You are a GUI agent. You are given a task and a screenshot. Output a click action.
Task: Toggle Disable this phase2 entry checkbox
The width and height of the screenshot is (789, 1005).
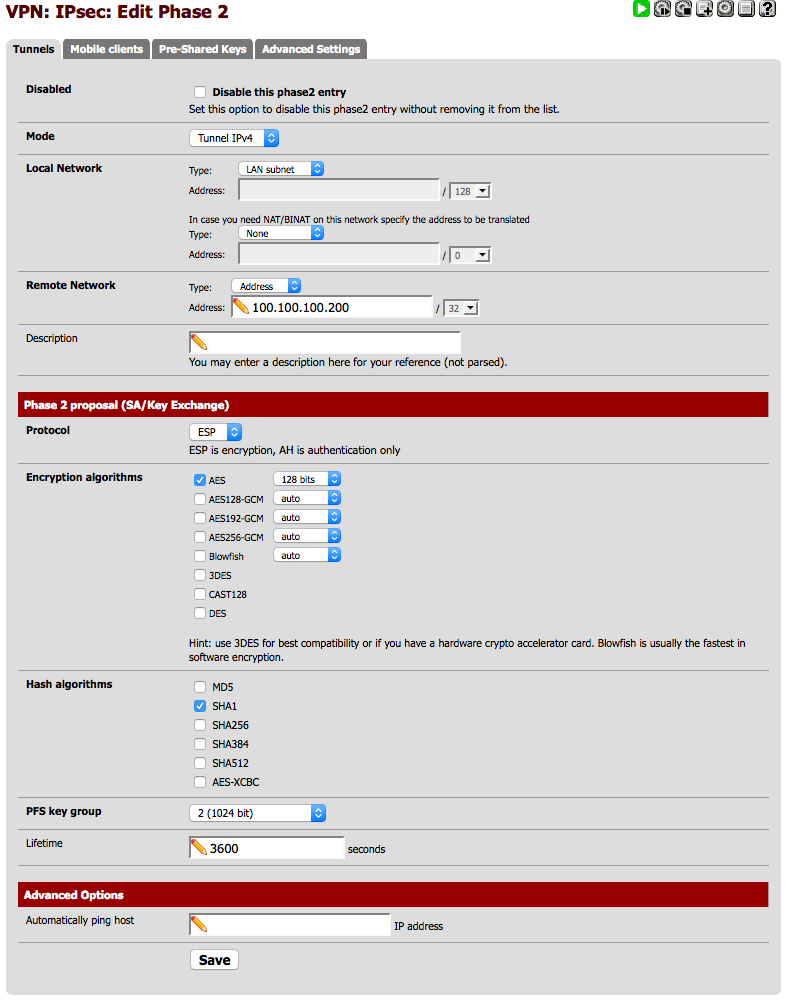click(200, 92)
